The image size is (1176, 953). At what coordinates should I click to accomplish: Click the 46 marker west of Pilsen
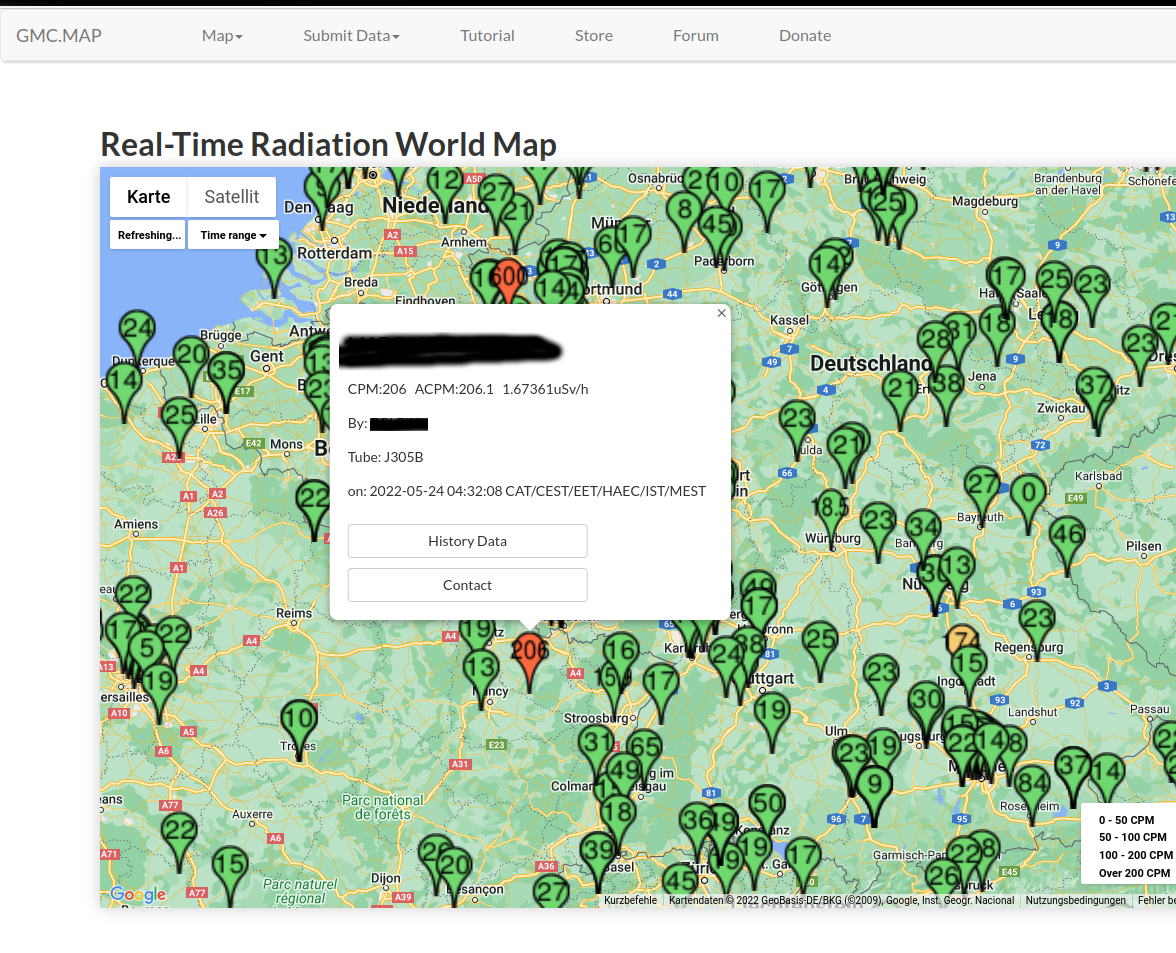(x=1066, y=538)
